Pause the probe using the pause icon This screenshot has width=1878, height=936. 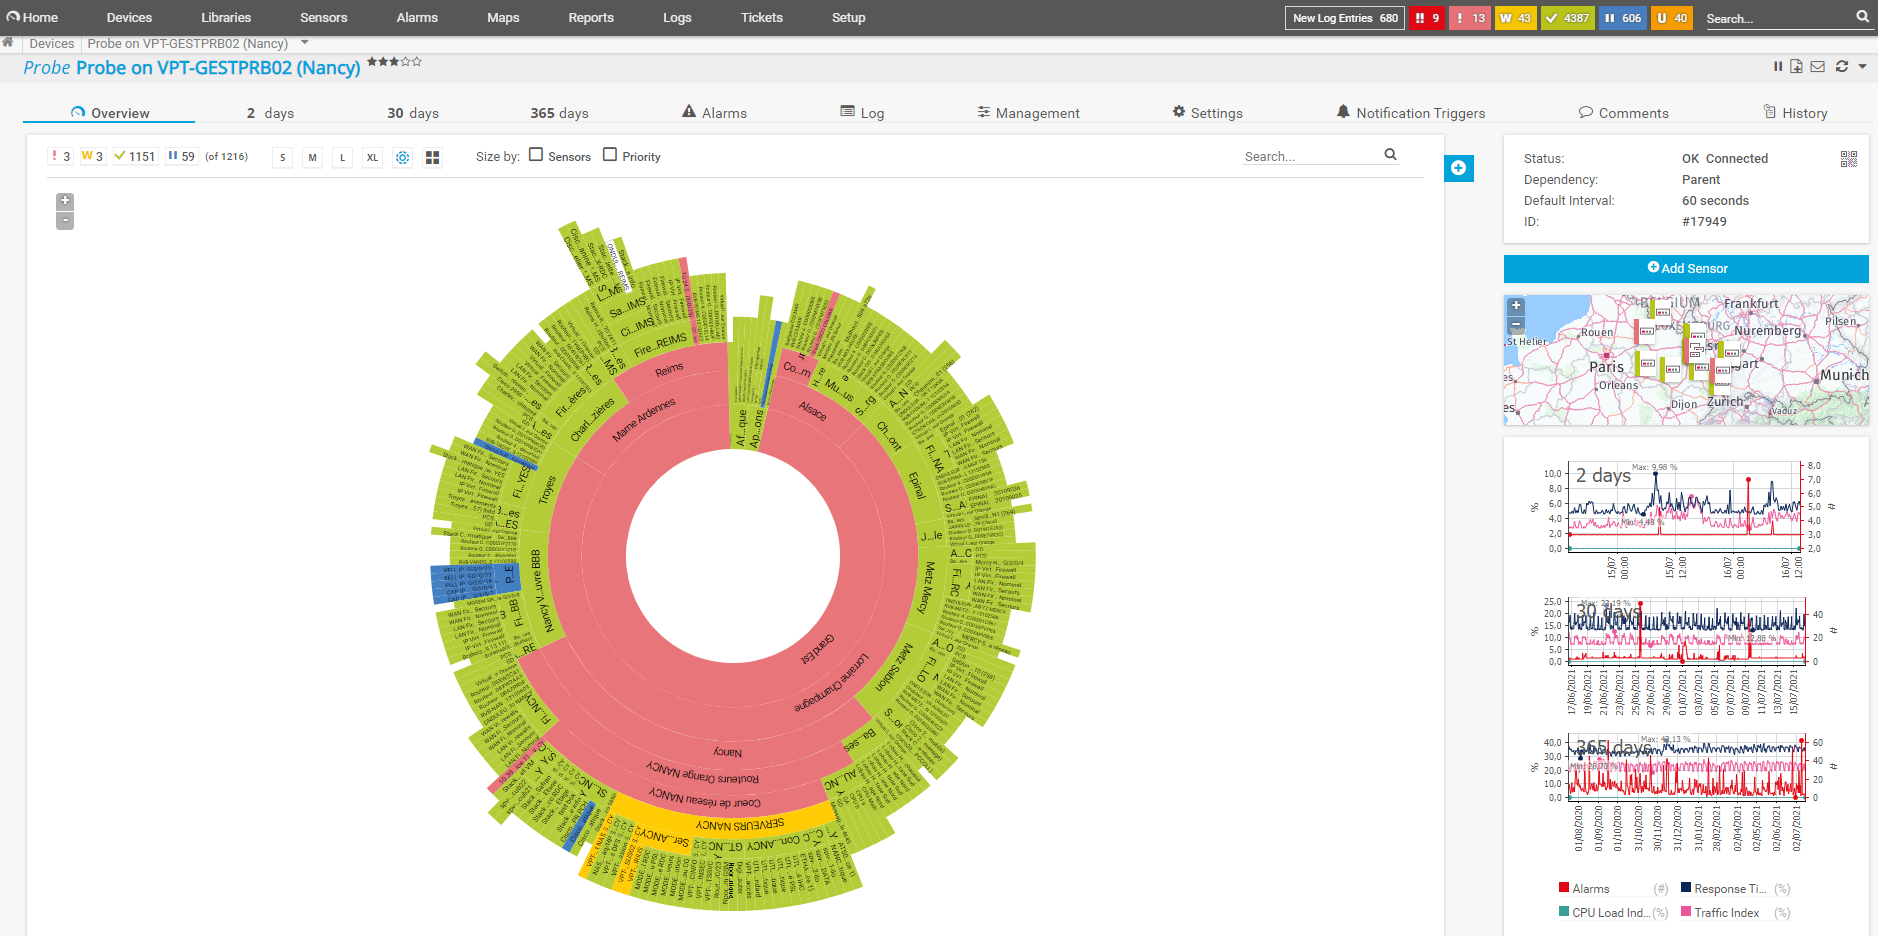[x=1778, y=66]
